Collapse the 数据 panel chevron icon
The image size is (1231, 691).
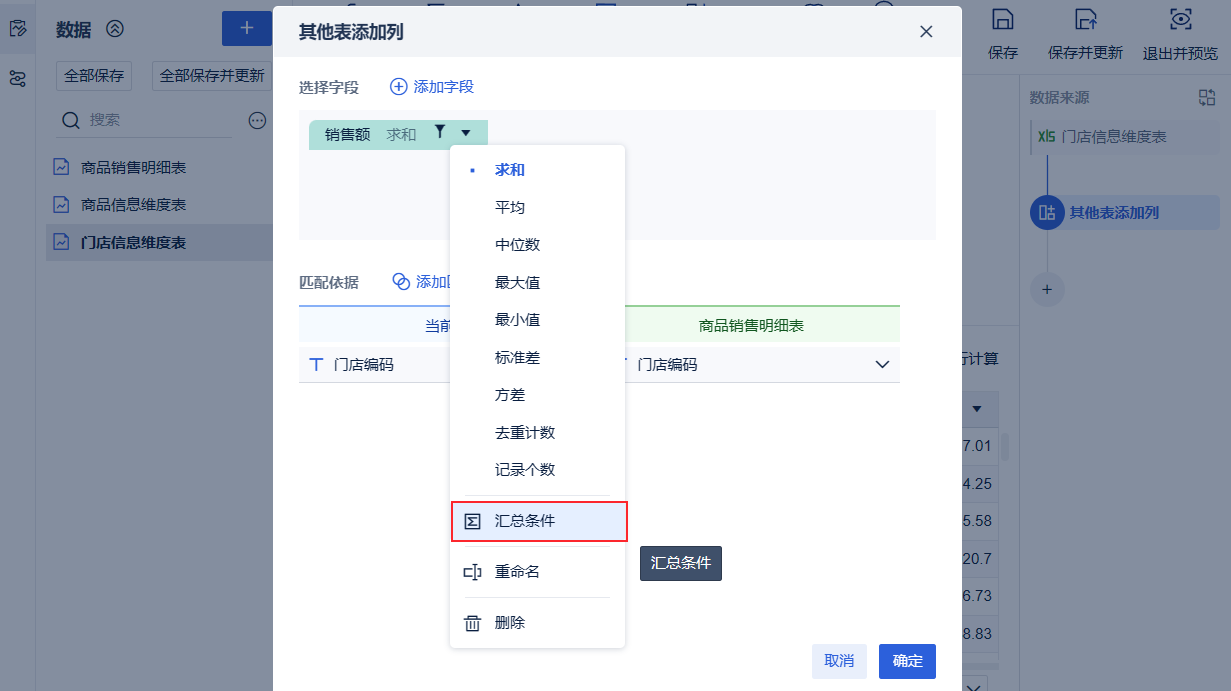115,29
